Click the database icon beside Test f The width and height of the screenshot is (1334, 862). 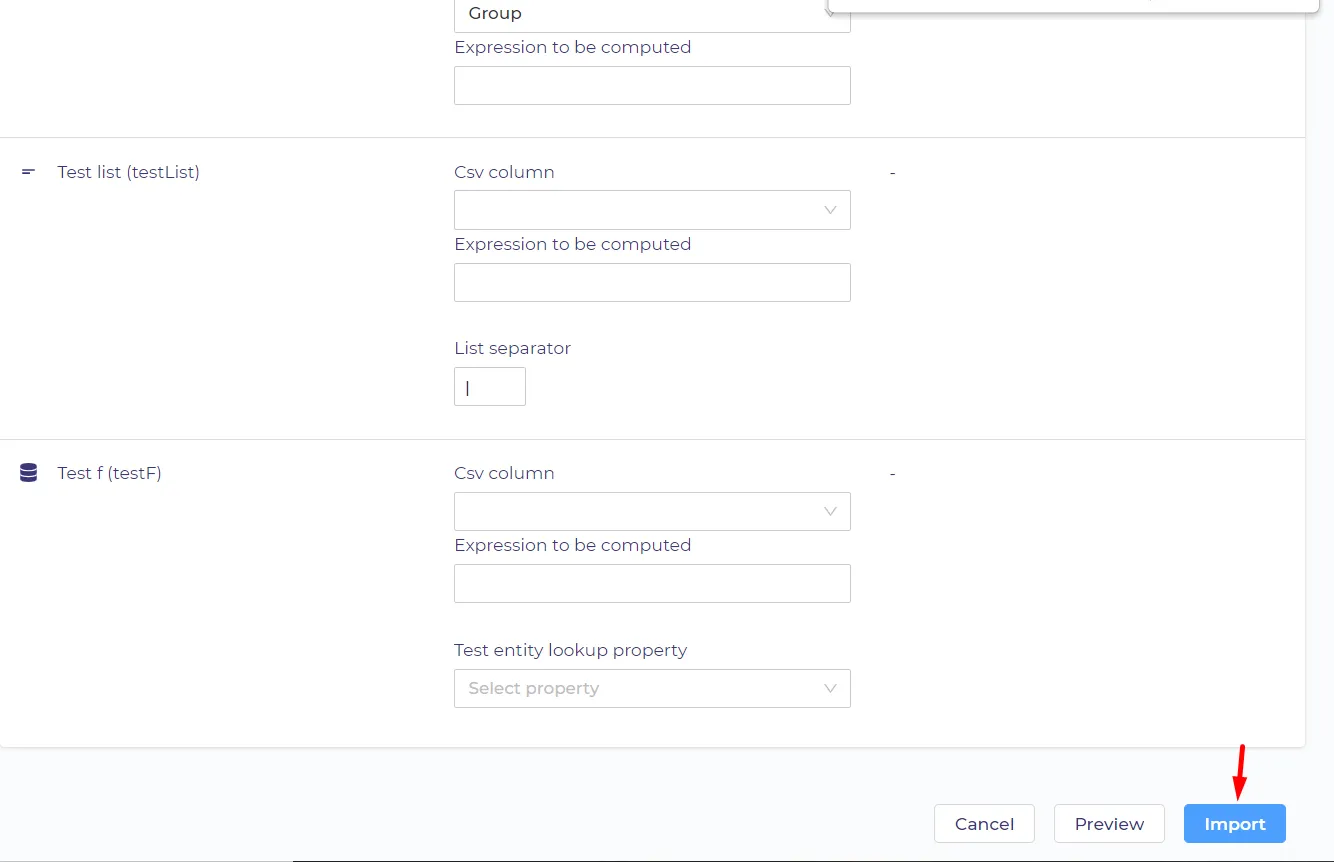pyautogui.click(x=28, y=473)
